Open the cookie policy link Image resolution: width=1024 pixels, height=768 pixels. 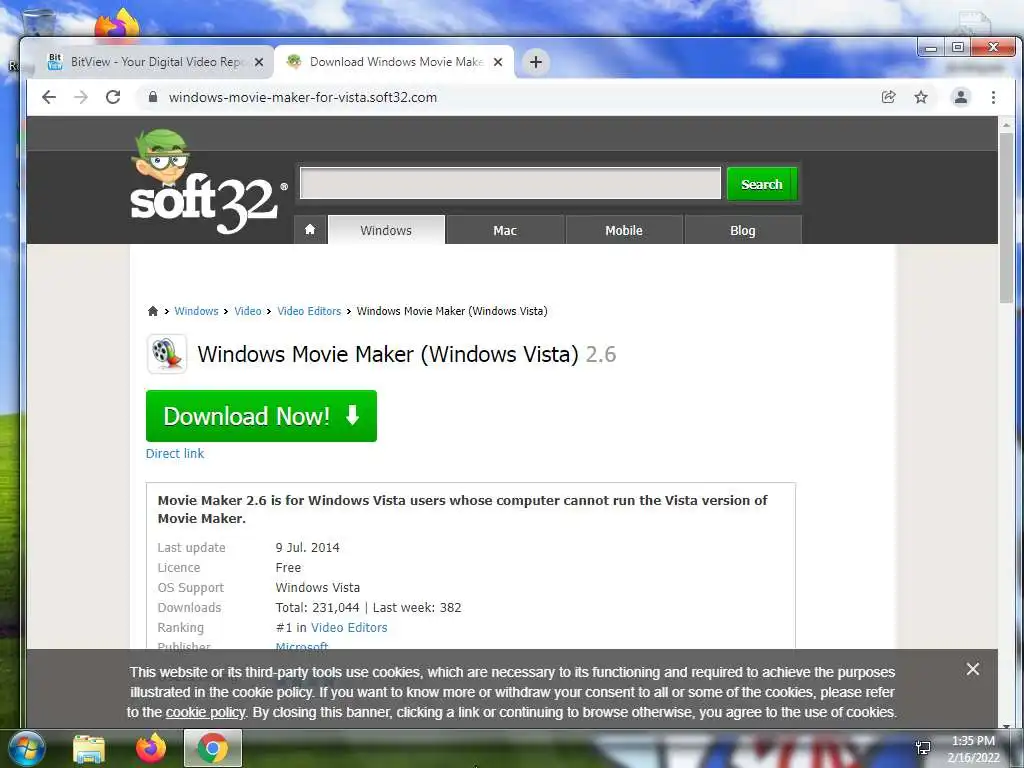(x=206, y=712)
